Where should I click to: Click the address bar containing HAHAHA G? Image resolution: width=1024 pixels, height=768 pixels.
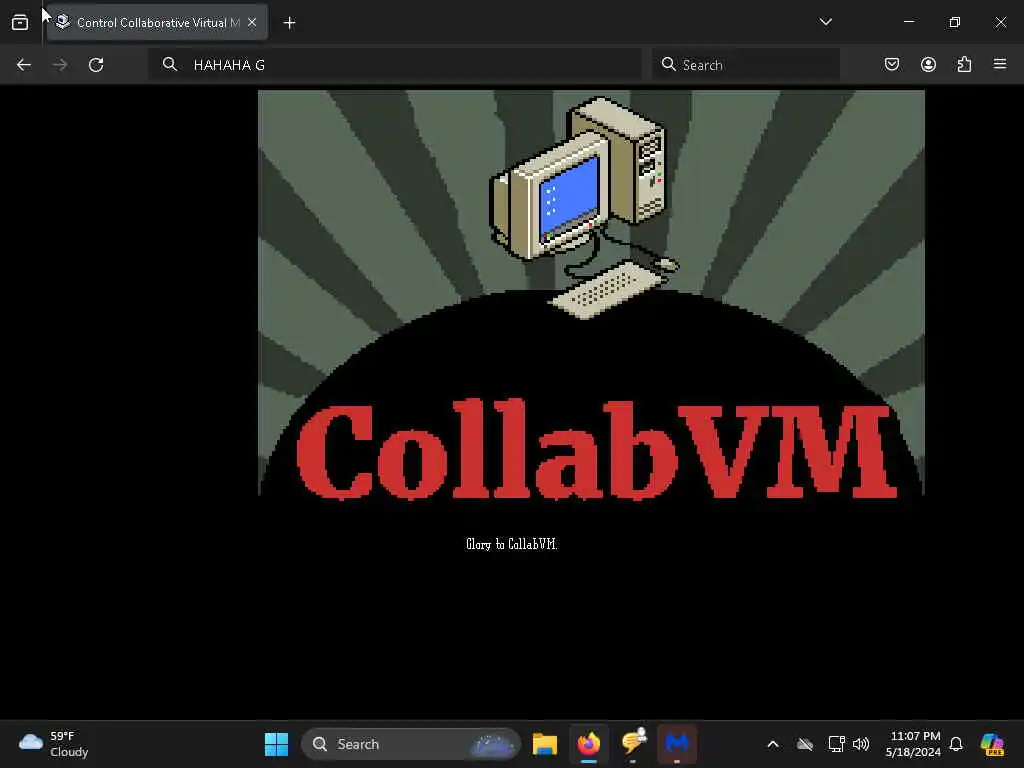pos(395,65)
